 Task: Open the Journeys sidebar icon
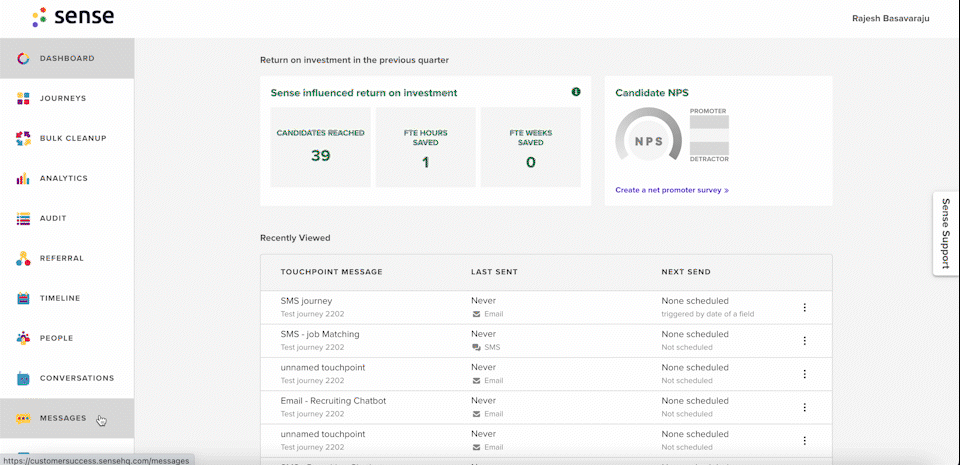23,99
